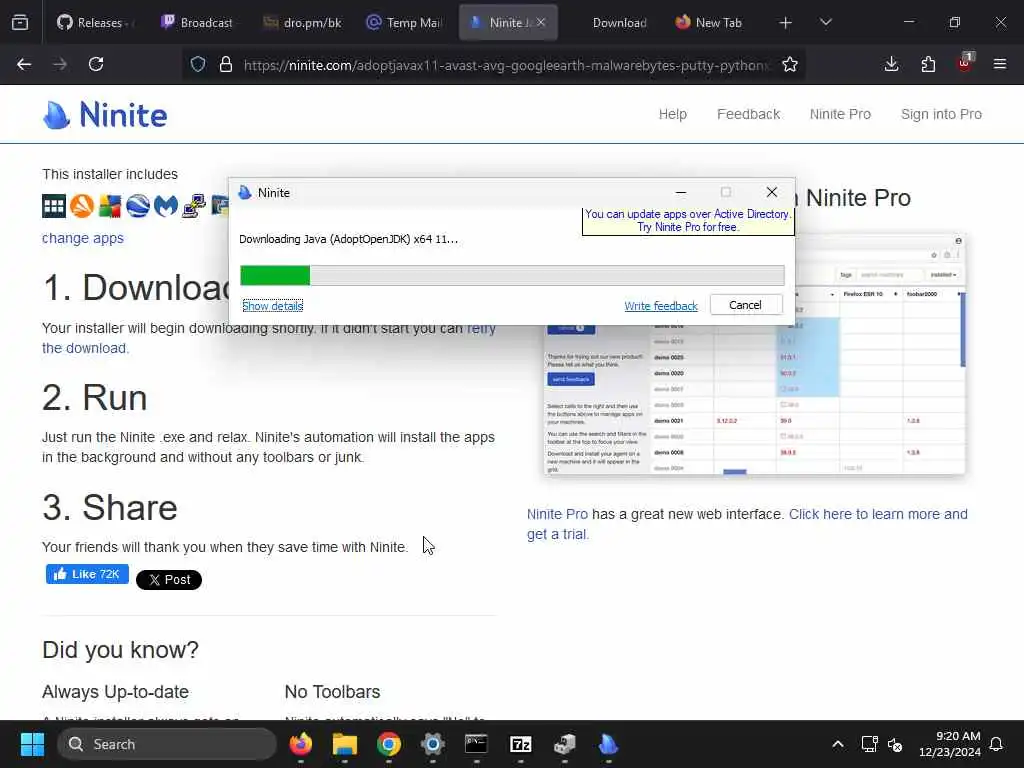The width and height of the screenshot is (1024, 768).
Task: Open the extensions puzzle icon
Action: [928, 64]
